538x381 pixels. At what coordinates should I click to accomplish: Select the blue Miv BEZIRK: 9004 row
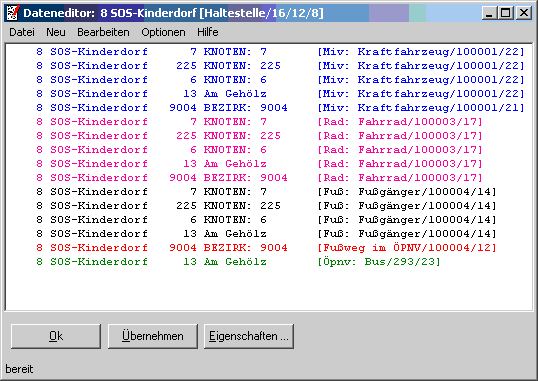click(x=269, y=108)
